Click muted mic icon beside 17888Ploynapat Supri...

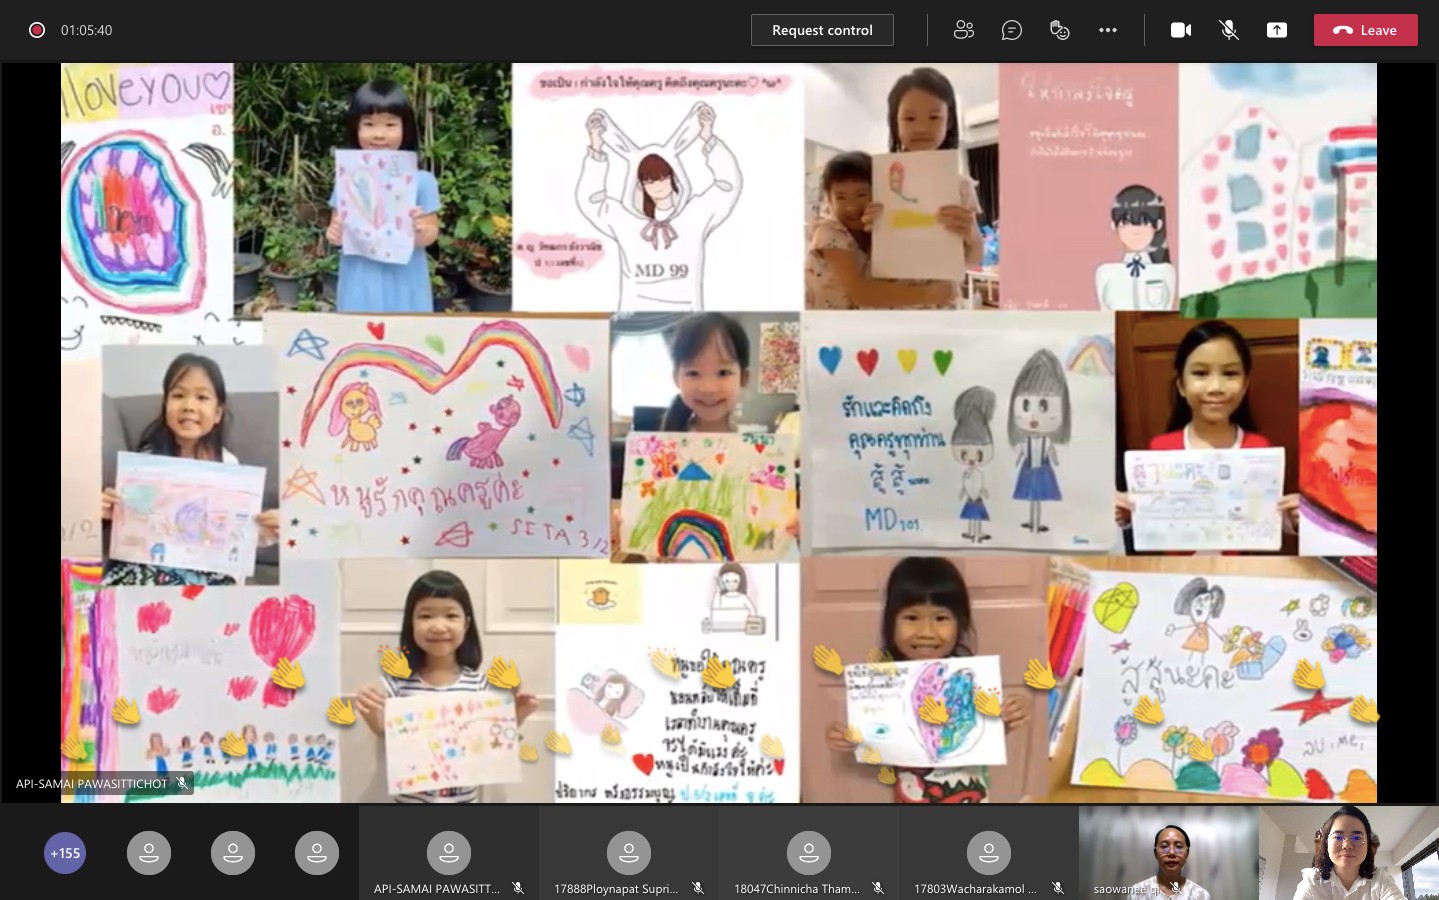click(x=698, y=888)
